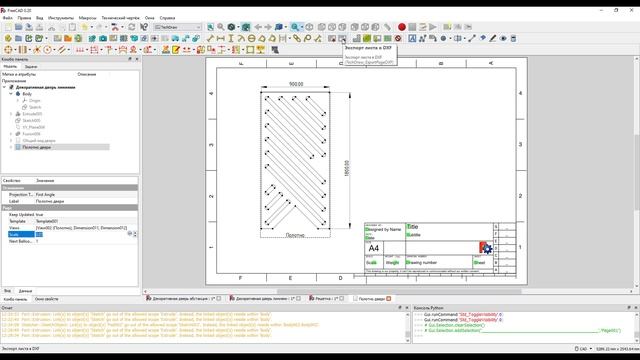
Task: Click the Keep Updated property value
Action: [x=86, y=214]
